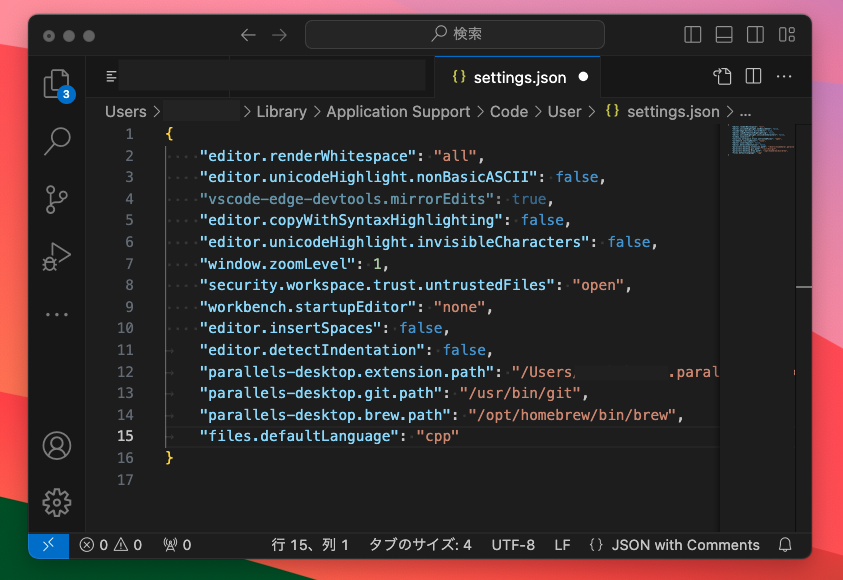Screen dimensions: 843x580
Task: Click the Users breadcrumb segment
Action: 126,112
